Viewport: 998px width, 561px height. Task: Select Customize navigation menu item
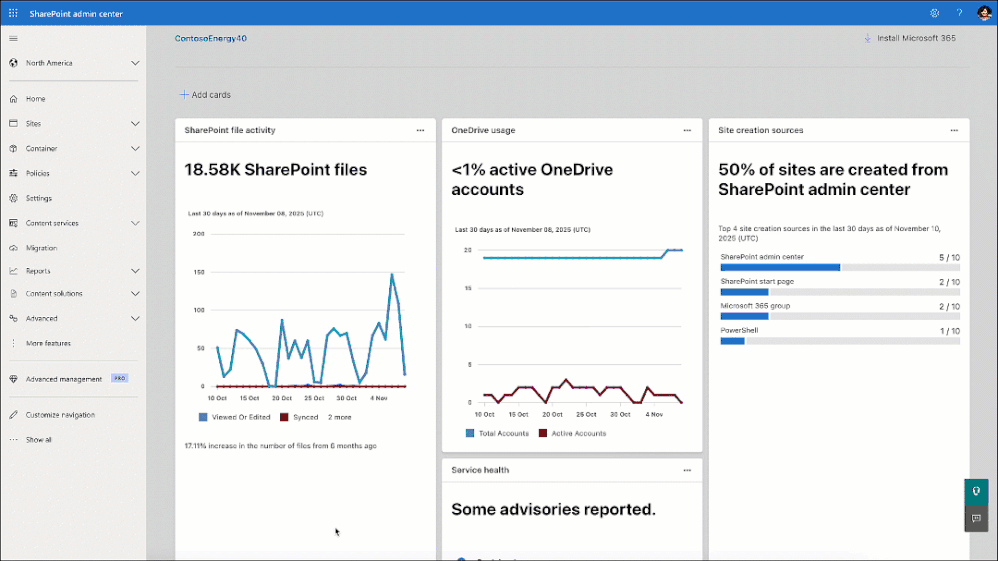[60, 415]
